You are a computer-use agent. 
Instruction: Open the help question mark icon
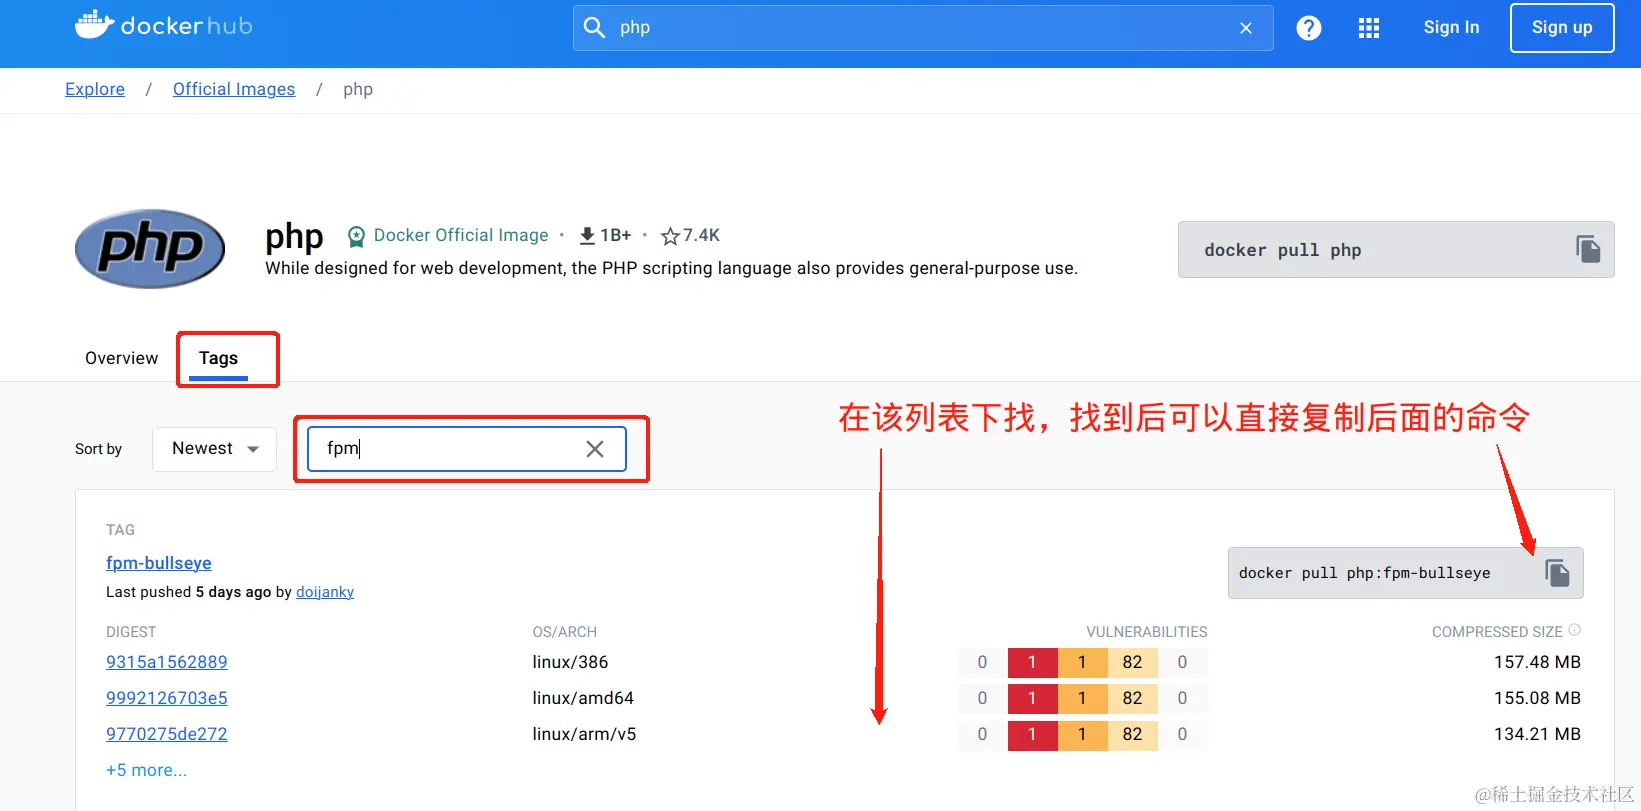point(1309,28)
